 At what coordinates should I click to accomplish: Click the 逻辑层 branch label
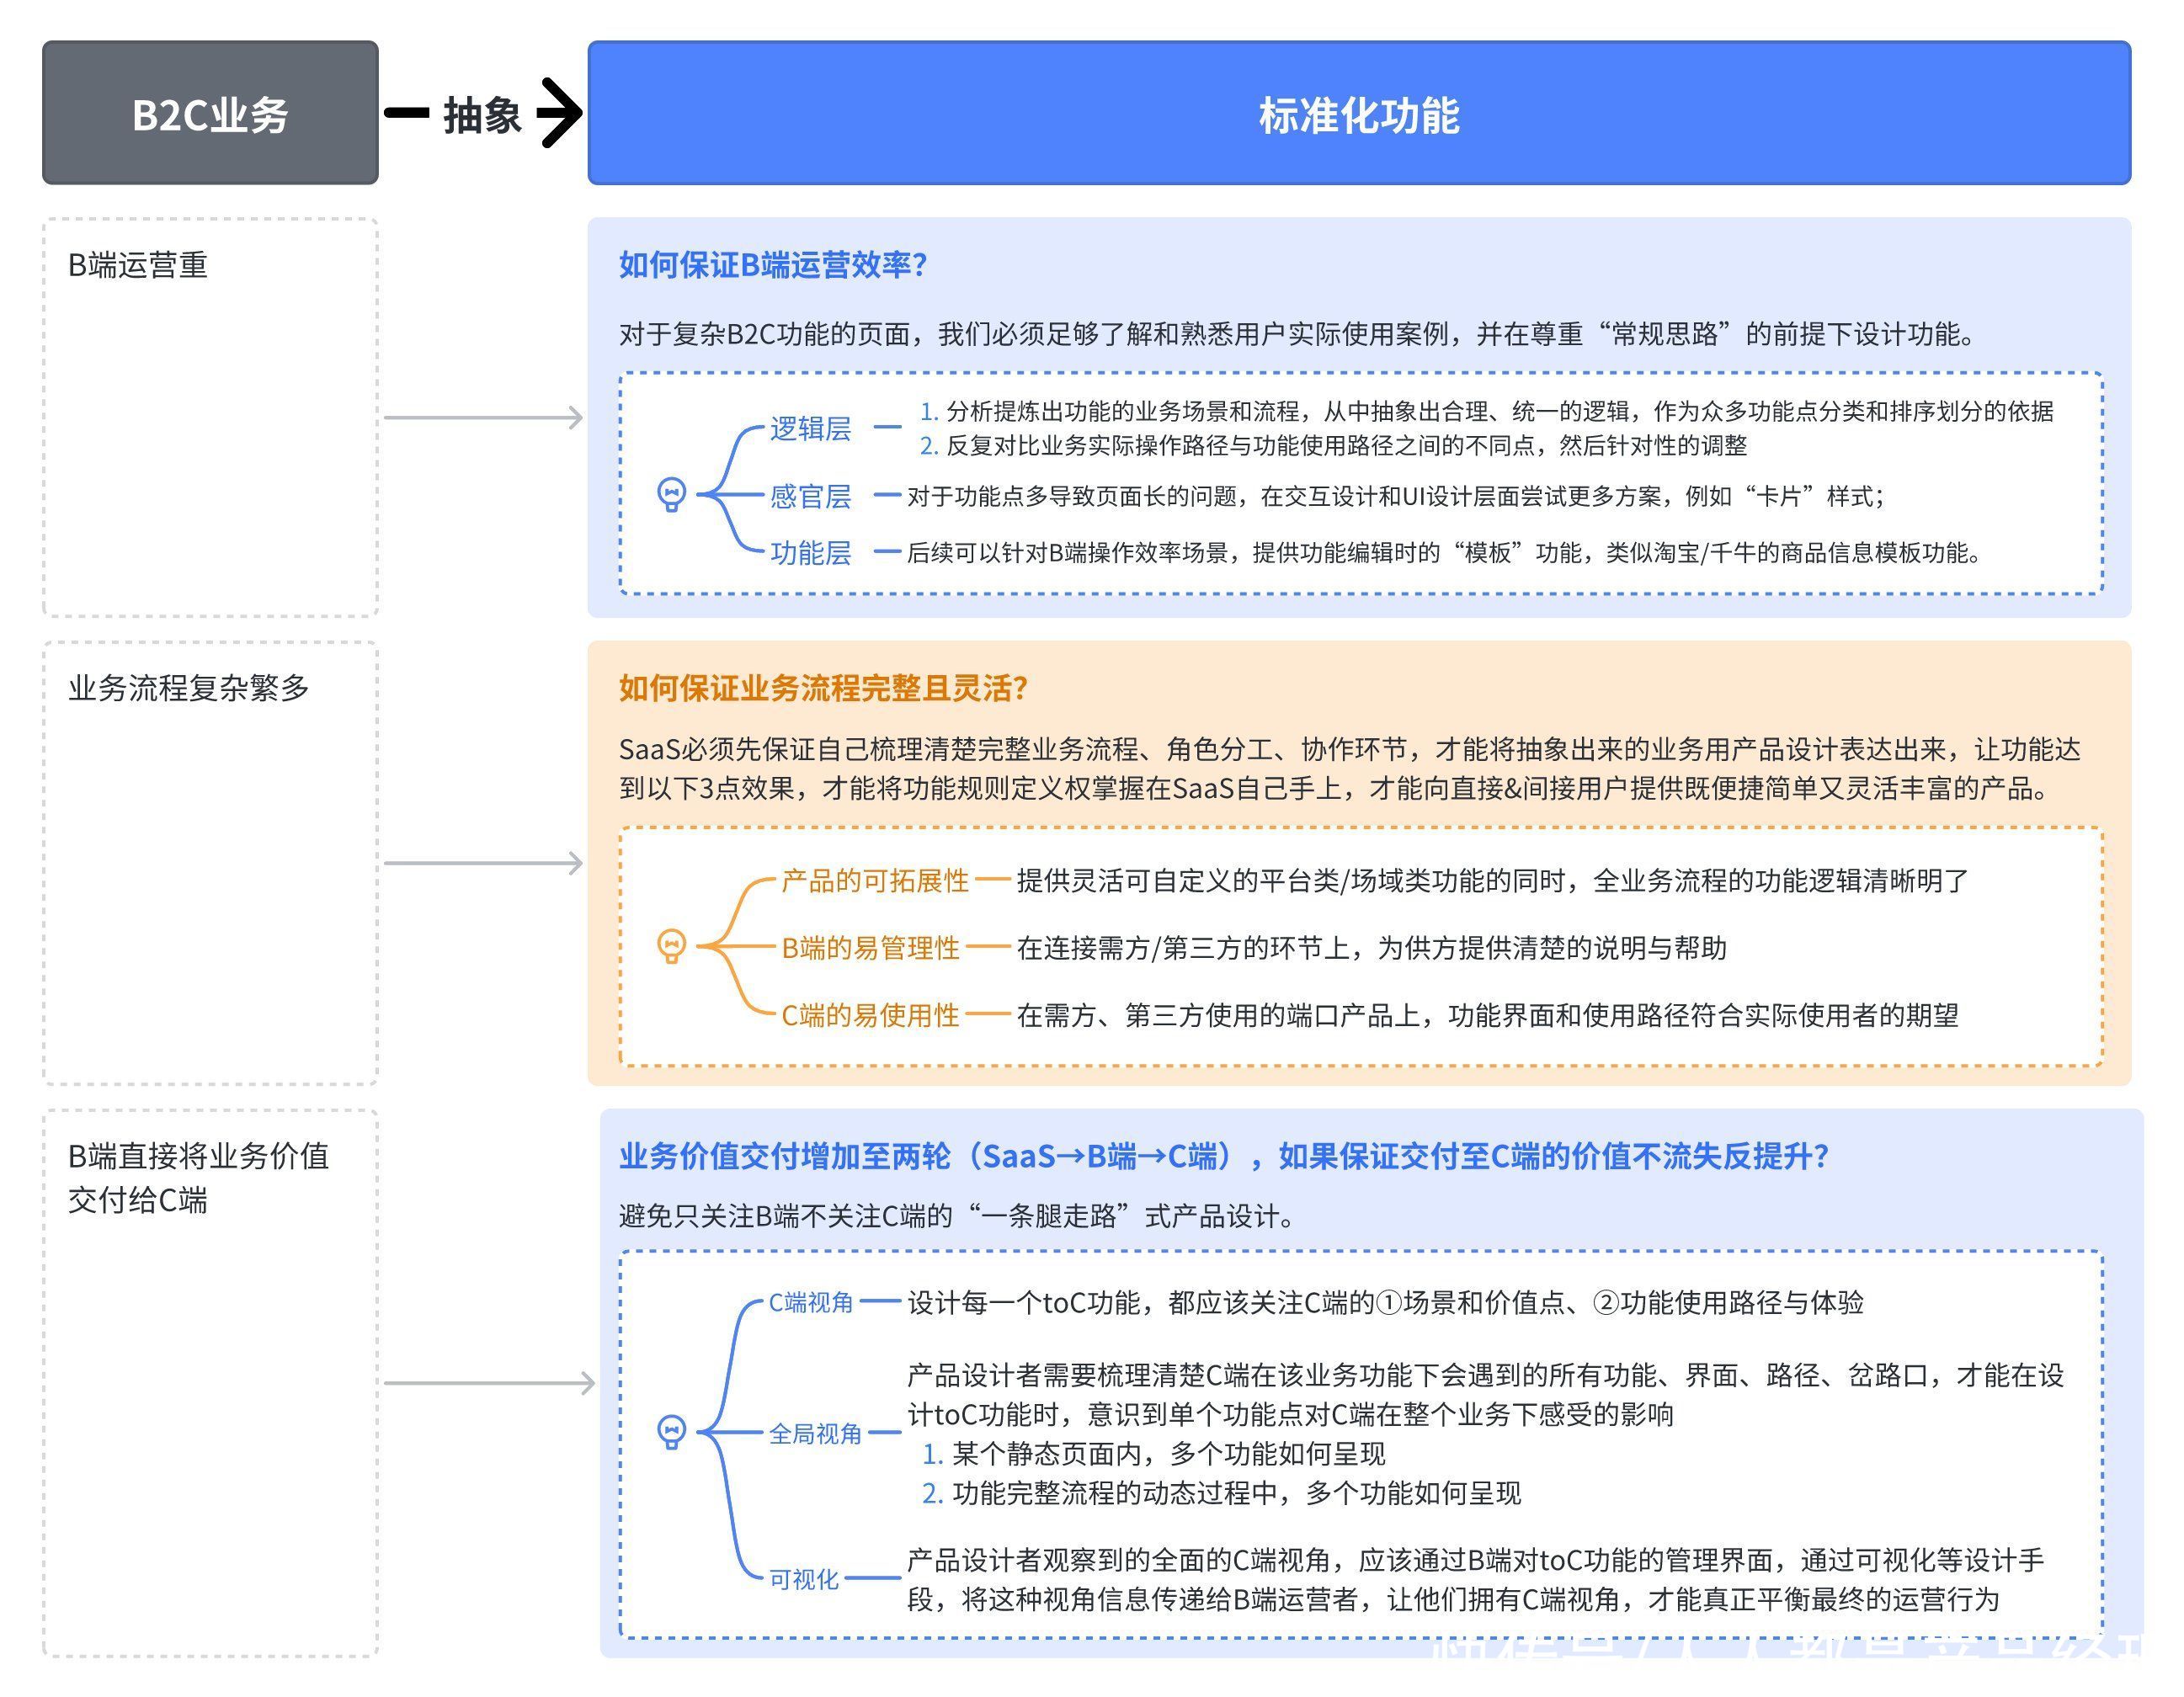tap(810, 428)
